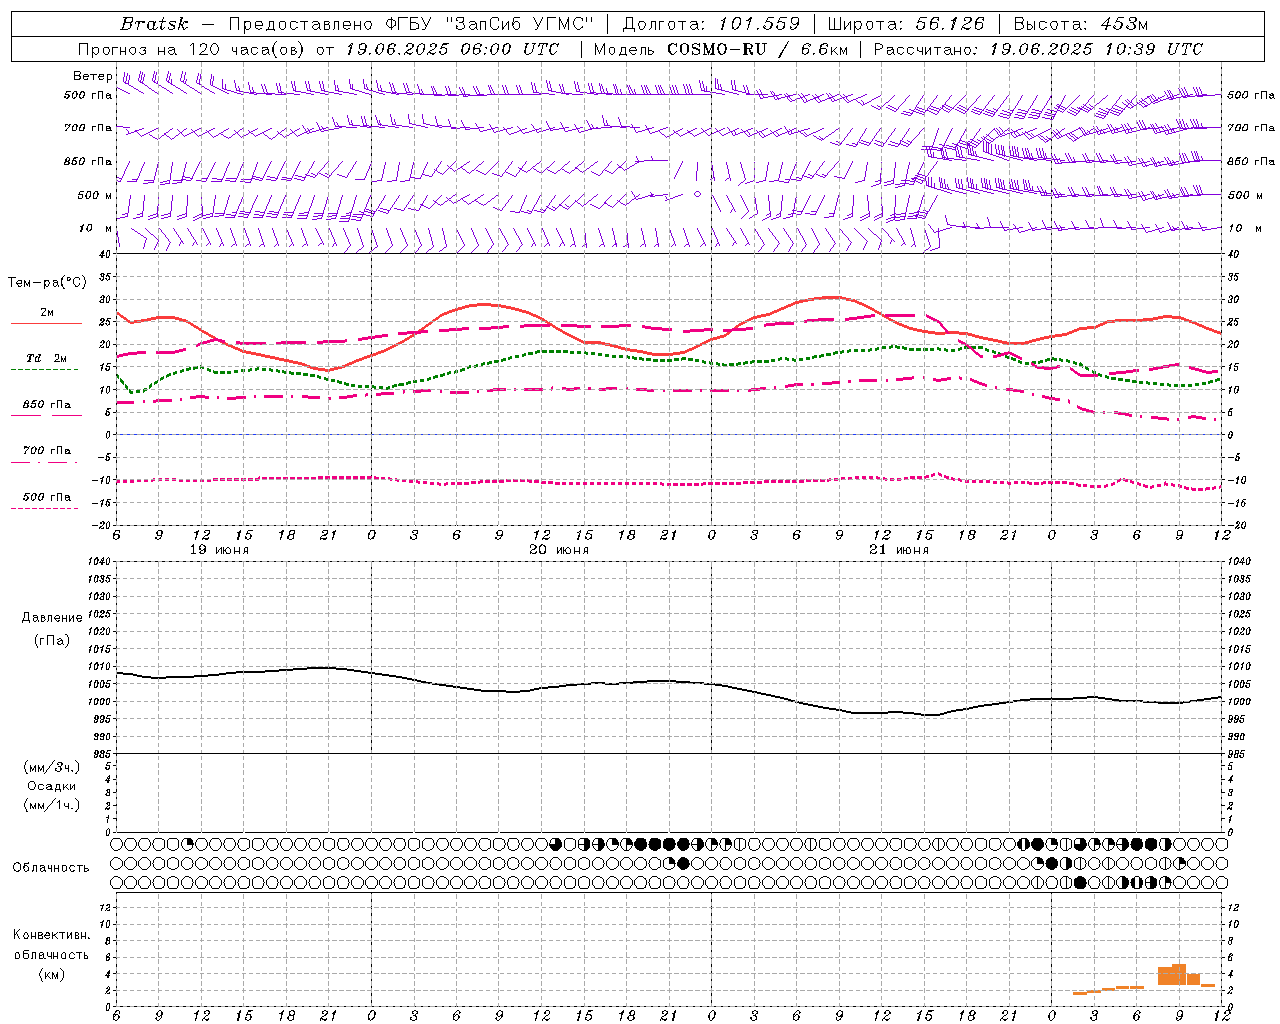Click the tallest orange convective cloud bar
Viewport: 1280px width, 1024px height.
click(1179, 974)
